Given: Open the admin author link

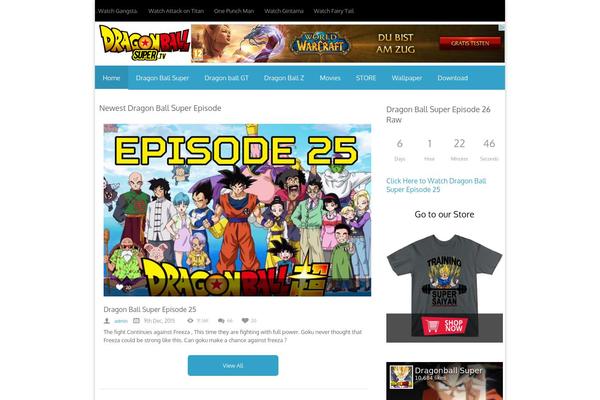Looking at the screenshot, I should tap(121, 321).
